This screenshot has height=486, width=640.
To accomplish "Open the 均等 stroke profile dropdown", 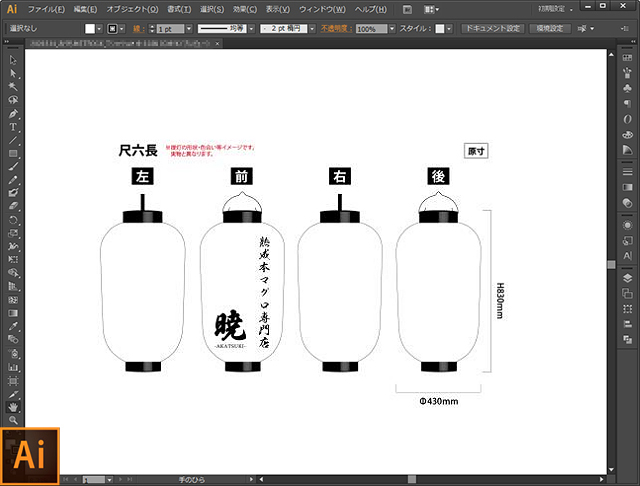I will tap(251, 29).
